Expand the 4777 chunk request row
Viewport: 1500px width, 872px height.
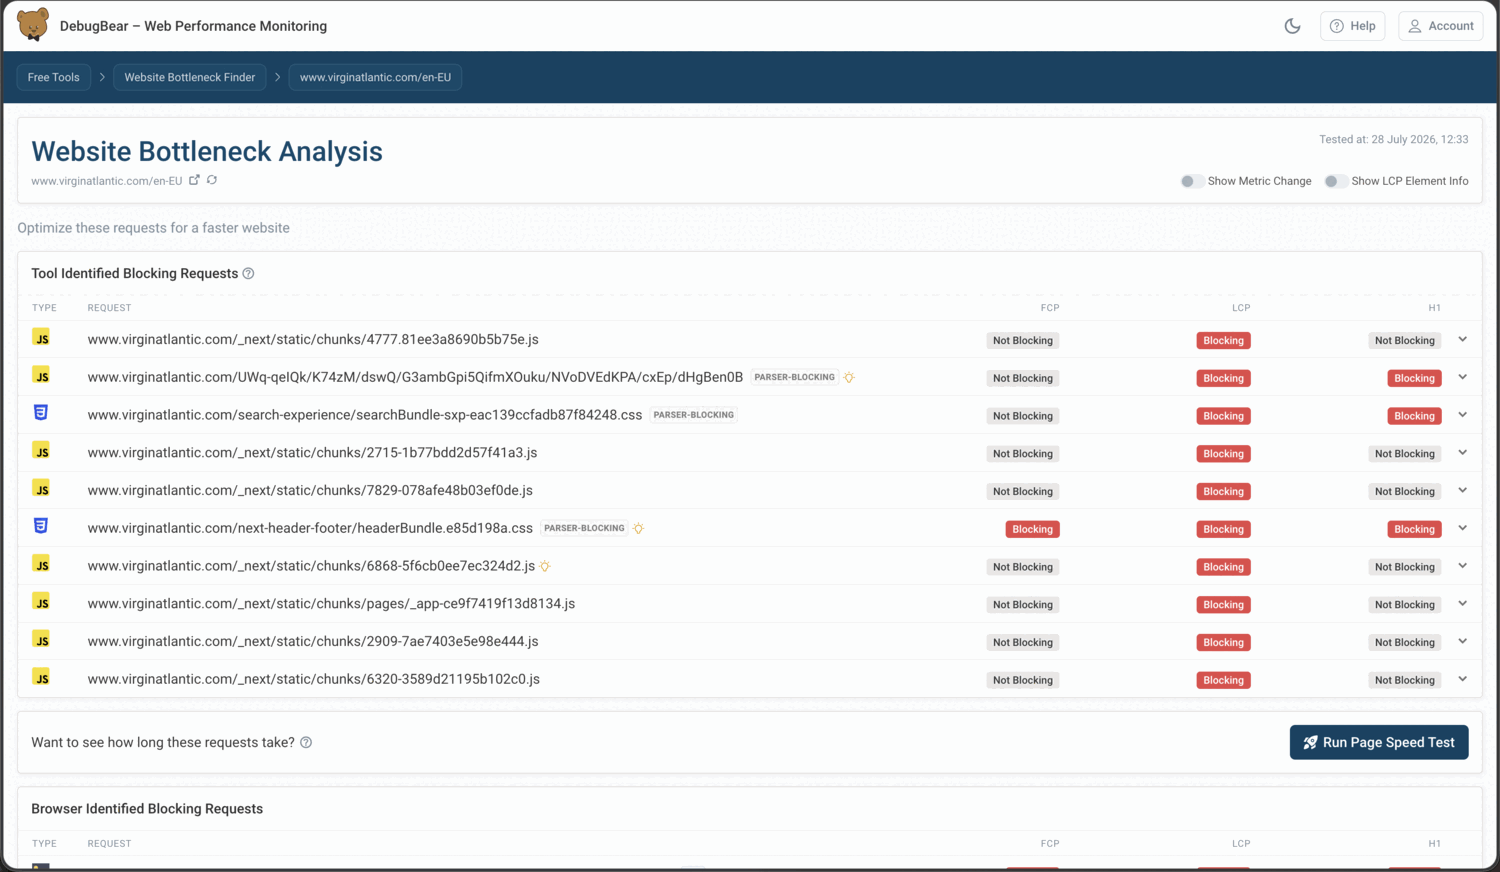tap(1462, 340)
